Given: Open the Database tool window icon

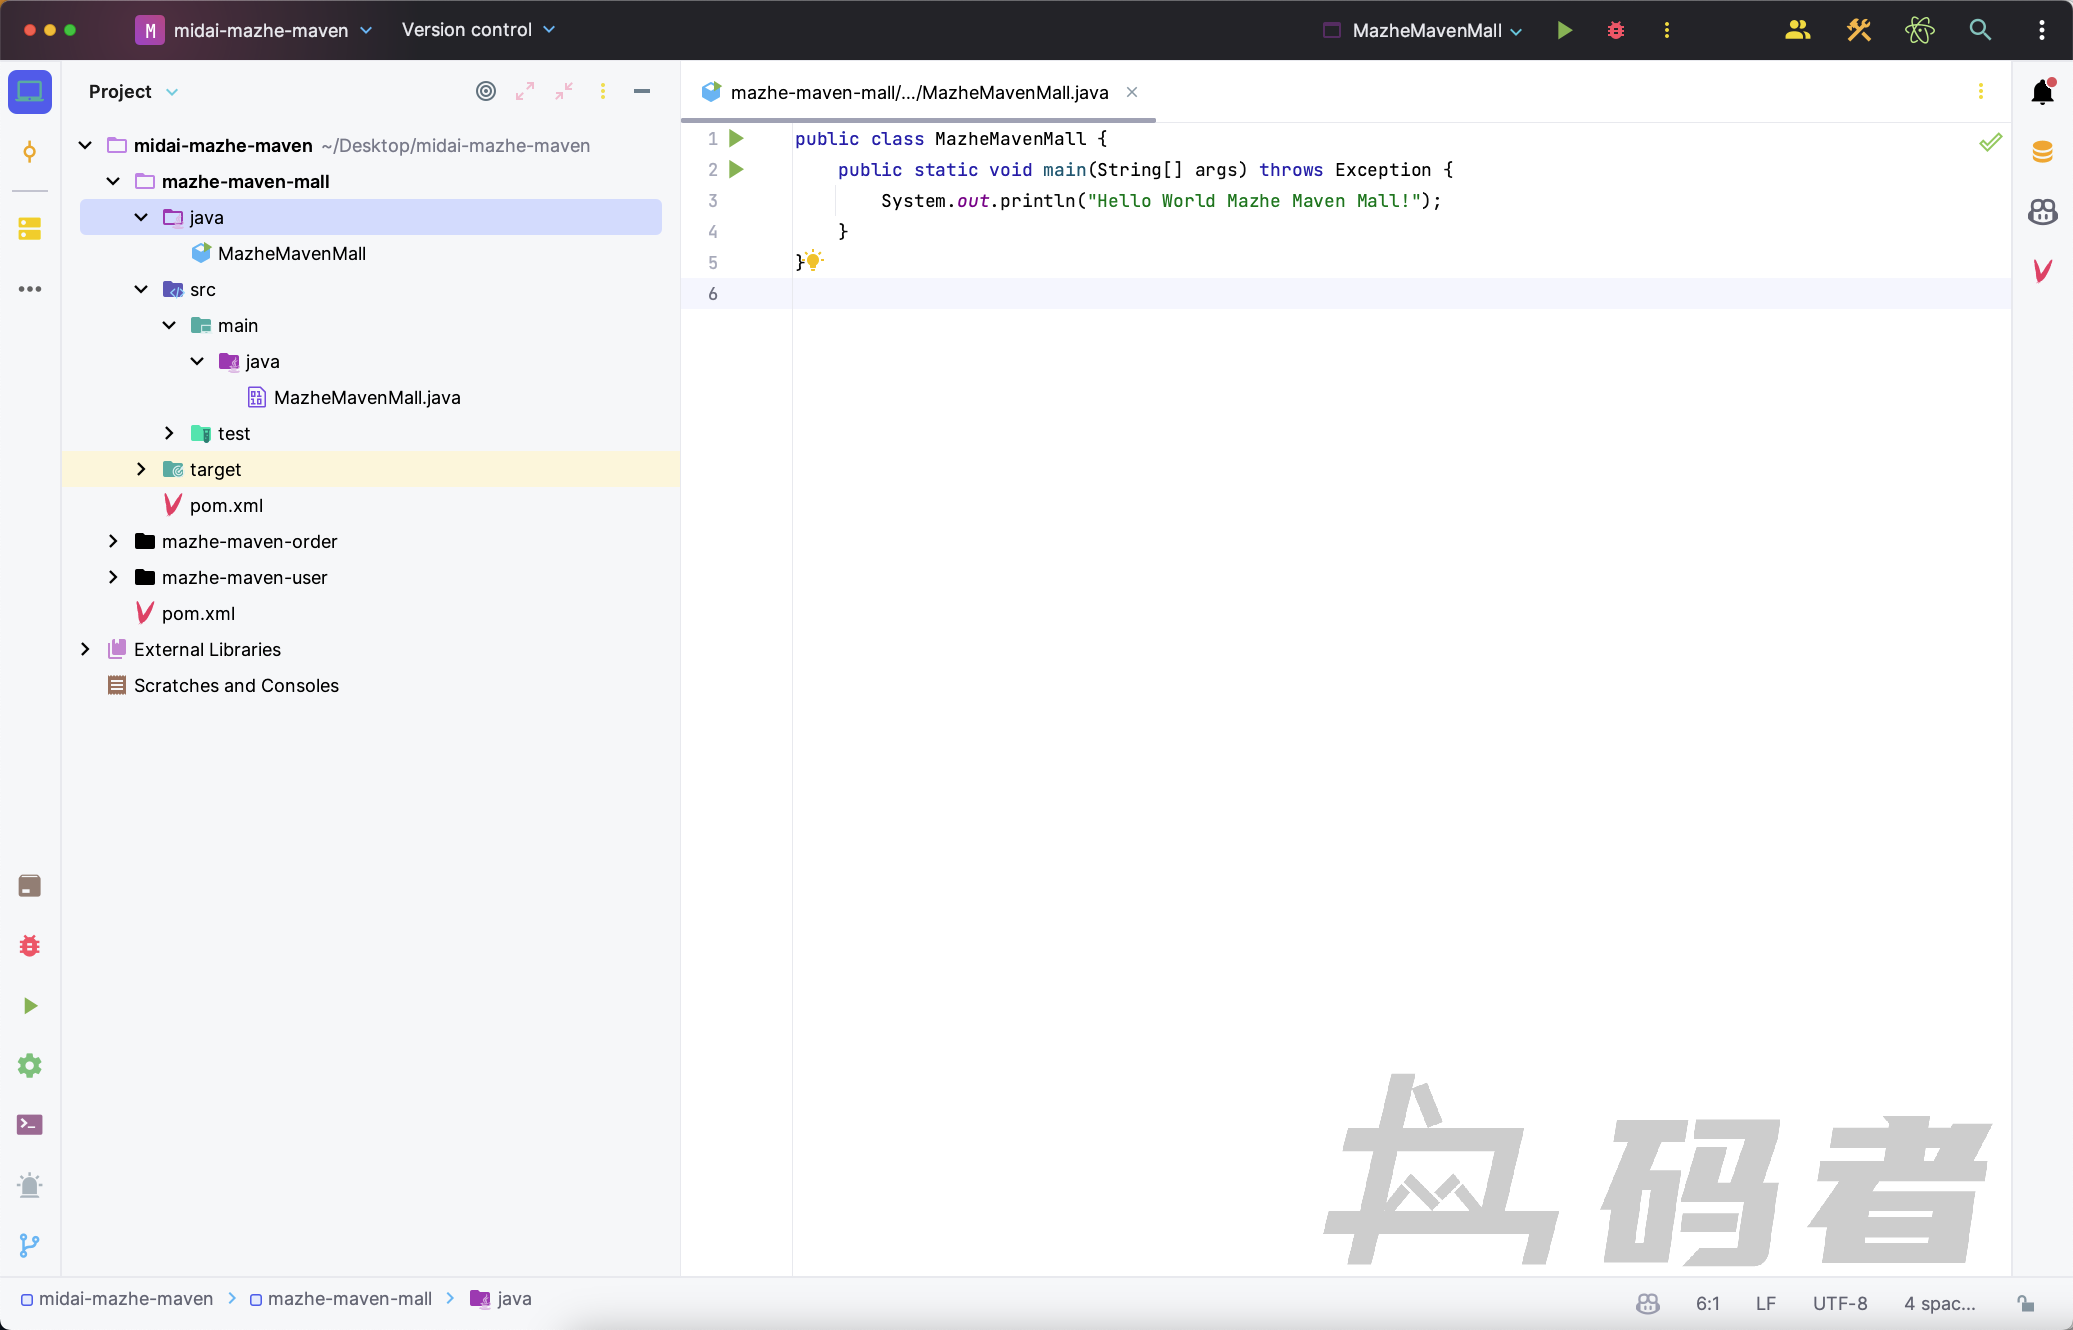Looking at the screenshot, I should pos(2042,152).
